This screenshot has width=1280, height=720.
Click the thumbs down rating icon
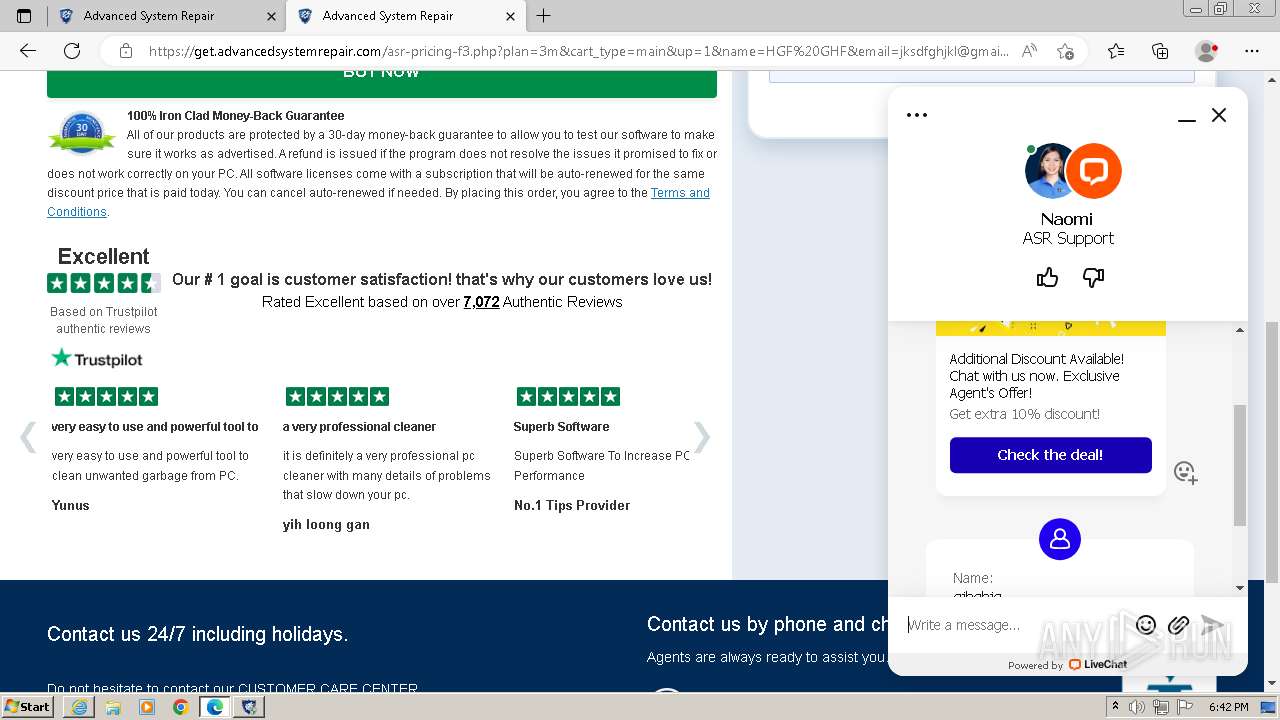(1093, 277)
